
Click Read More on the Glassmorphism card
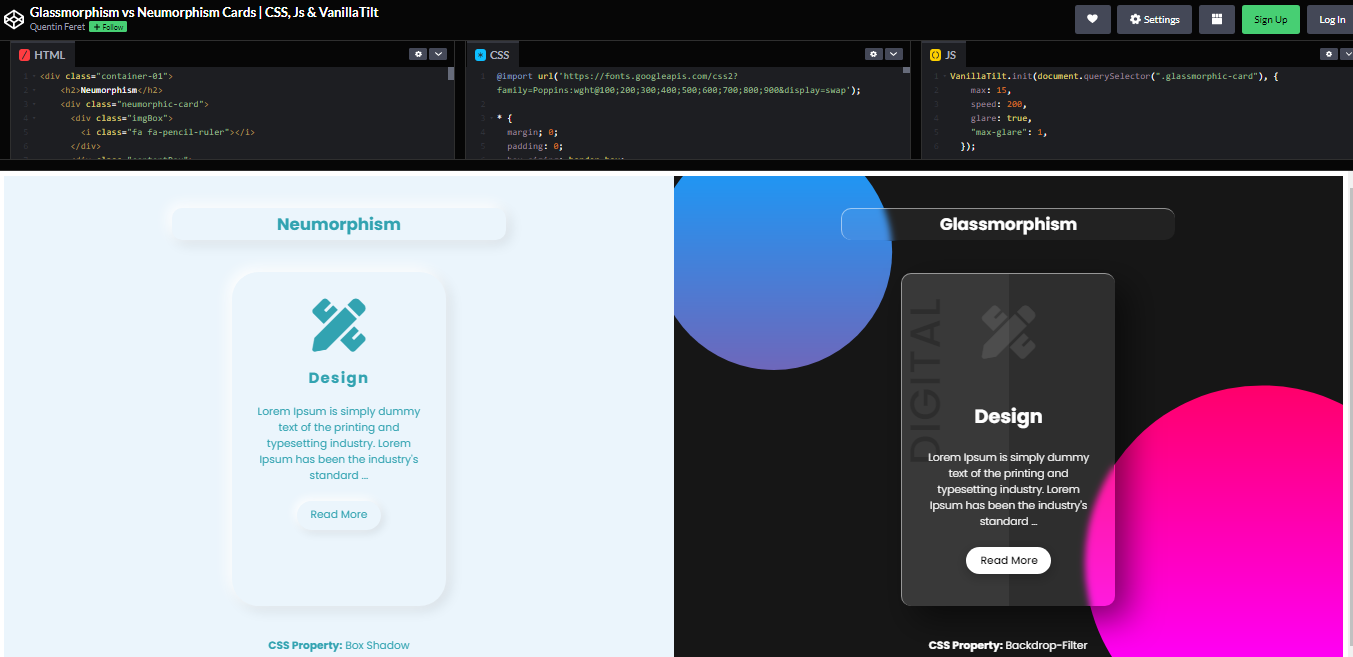1008,560
